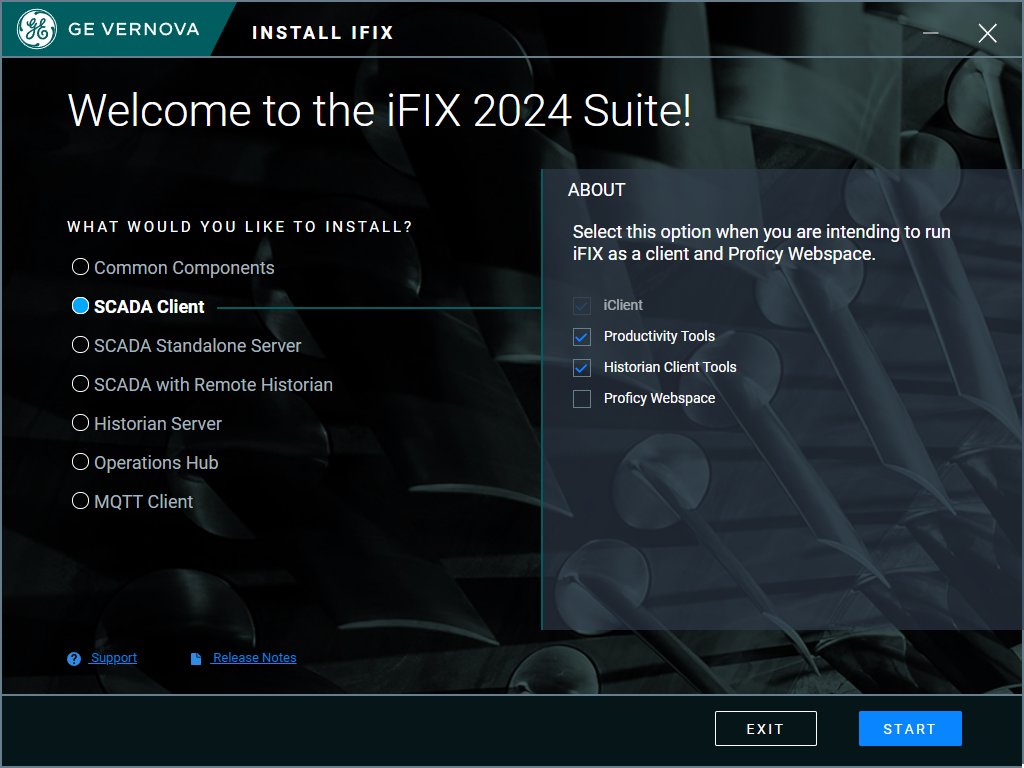
Task: Select the SCADA Client radio button
Action: [x=80, y=306]
